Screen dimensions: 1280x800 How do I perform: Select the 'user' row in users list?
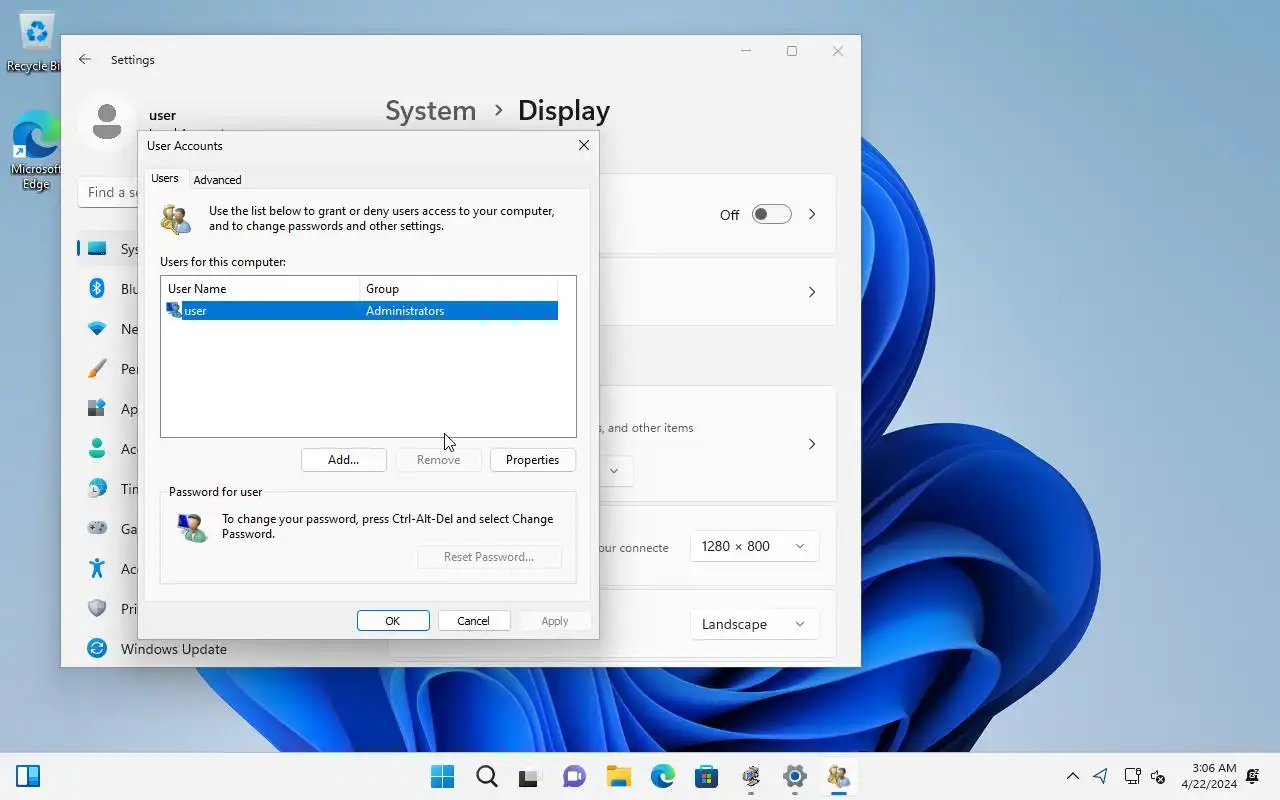coord(361,311)
